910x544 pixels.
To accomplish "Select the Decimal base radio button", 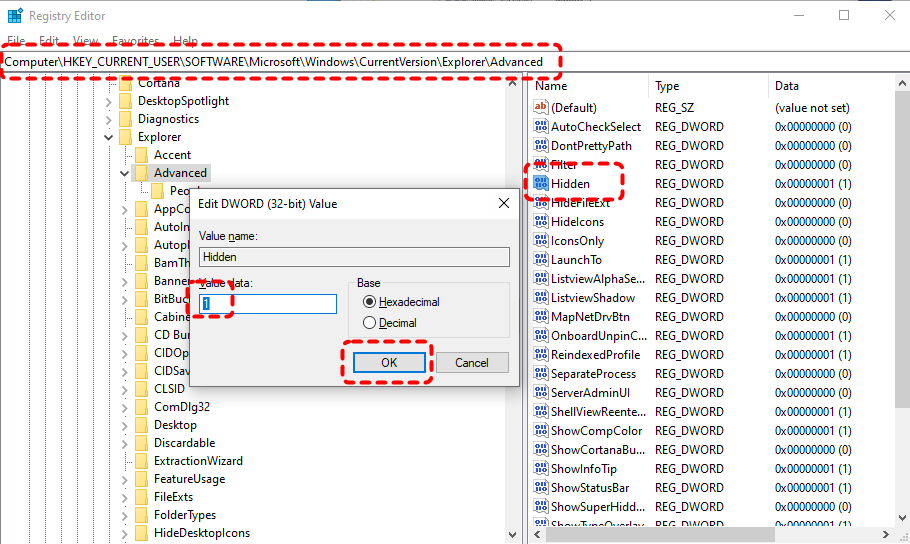I will [x=370, y=323].
